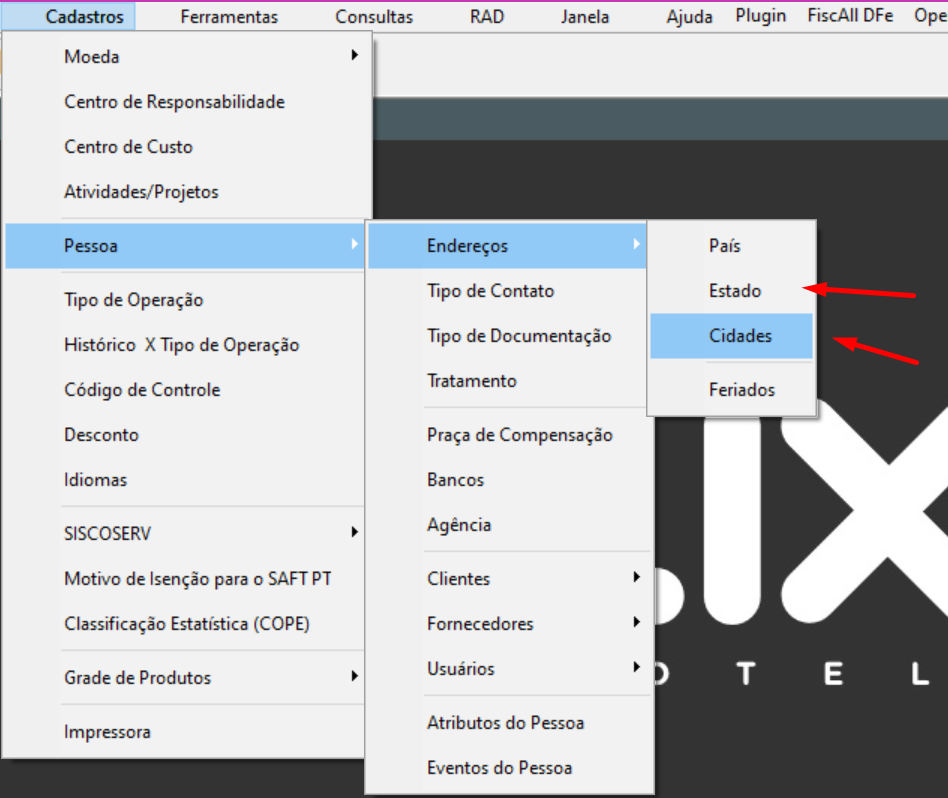Select Estado in Endereços submenu
This screenshot has width=948, height=798.
(732, 291)
